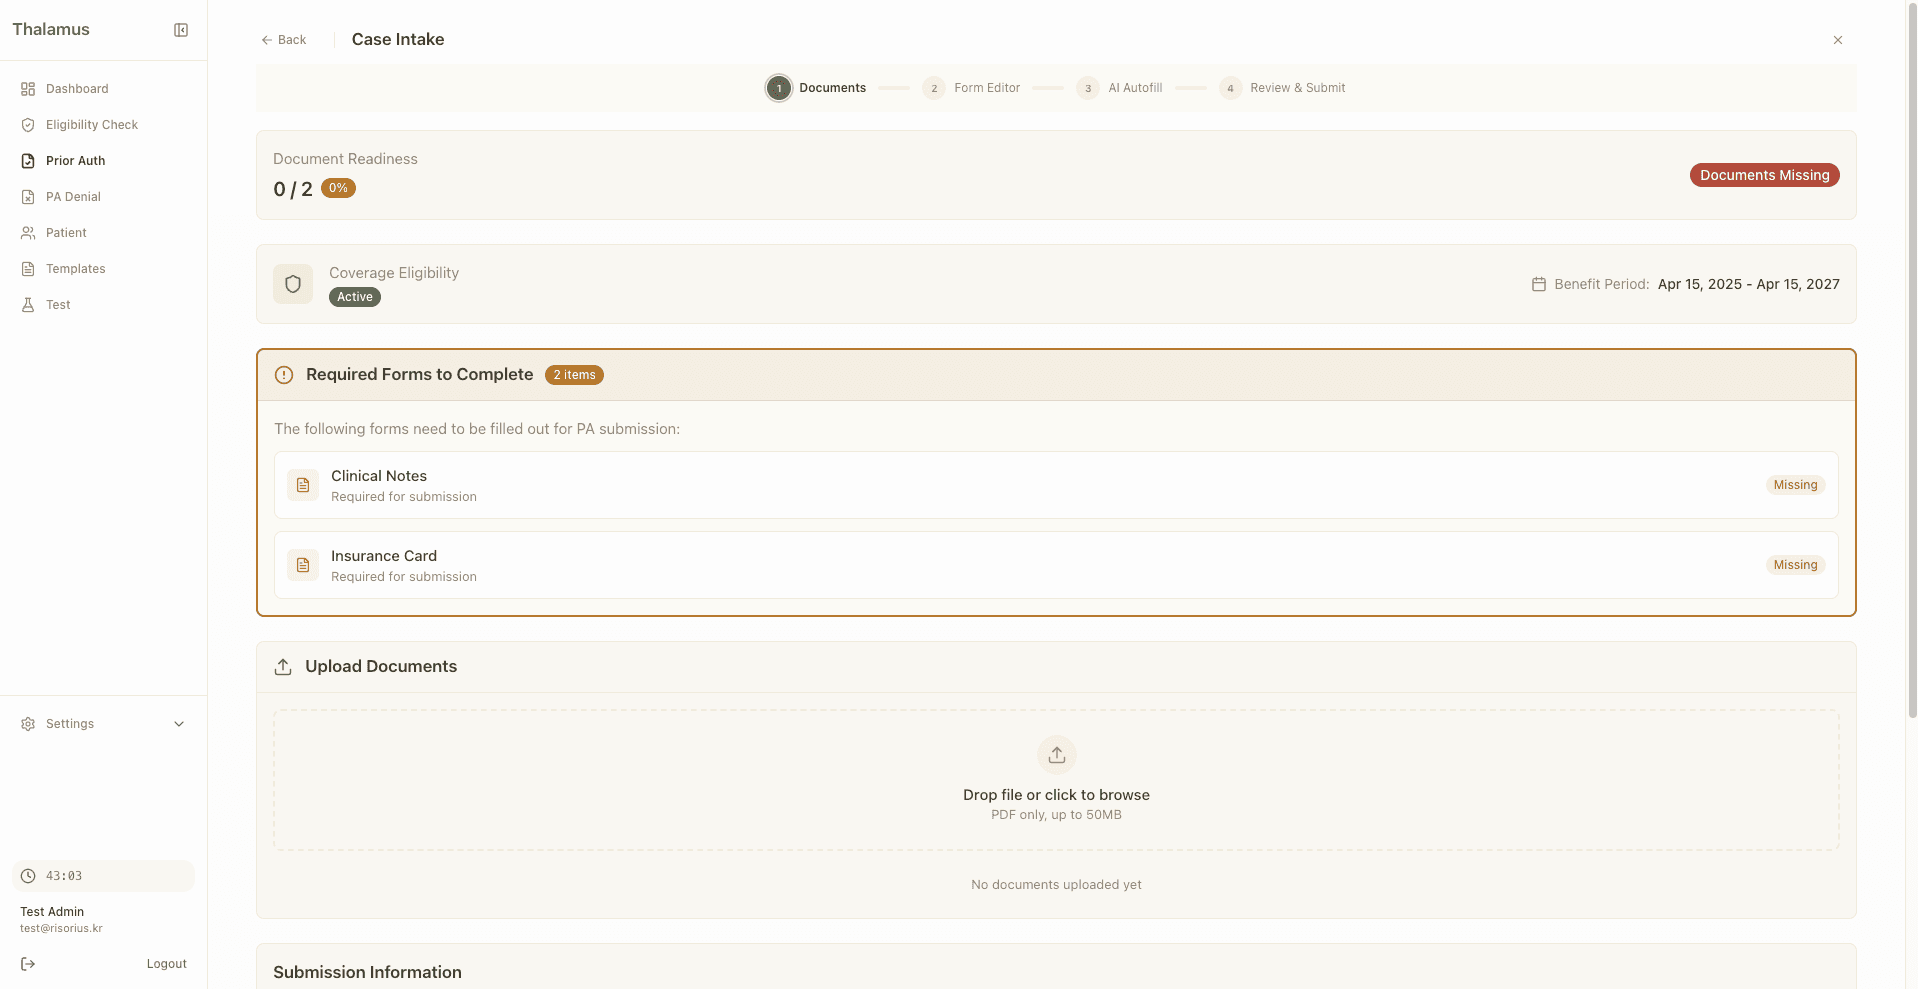Collapse the sidebar panel toggle icon

click(181, 30)
